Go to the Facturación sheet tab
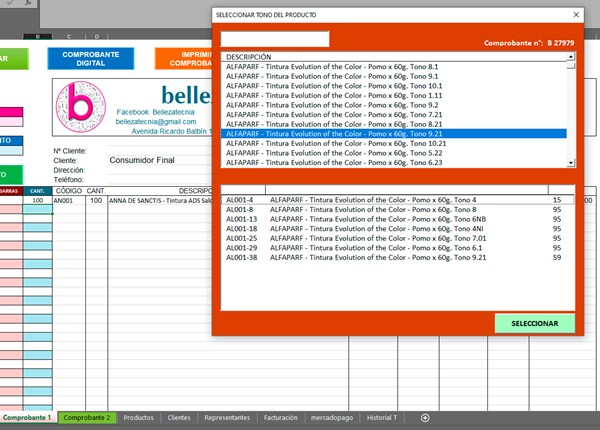The width and height of the screenshot is (600, 430). point(282,417)
